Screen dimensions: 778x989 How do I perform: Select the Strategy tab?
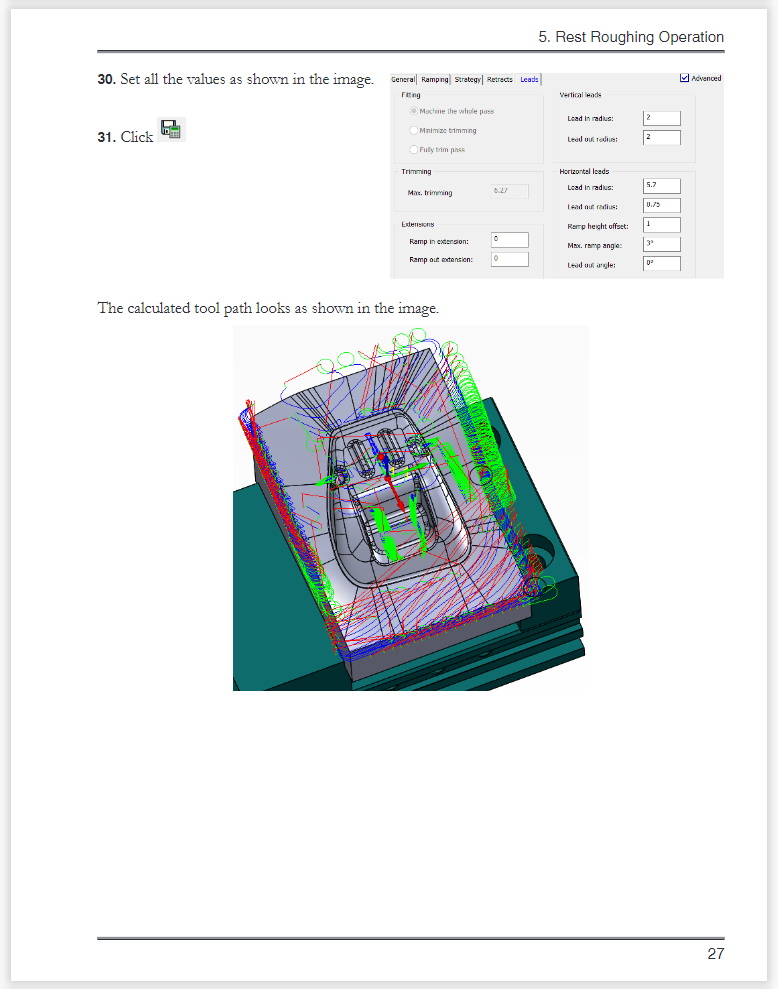point(467,79)
